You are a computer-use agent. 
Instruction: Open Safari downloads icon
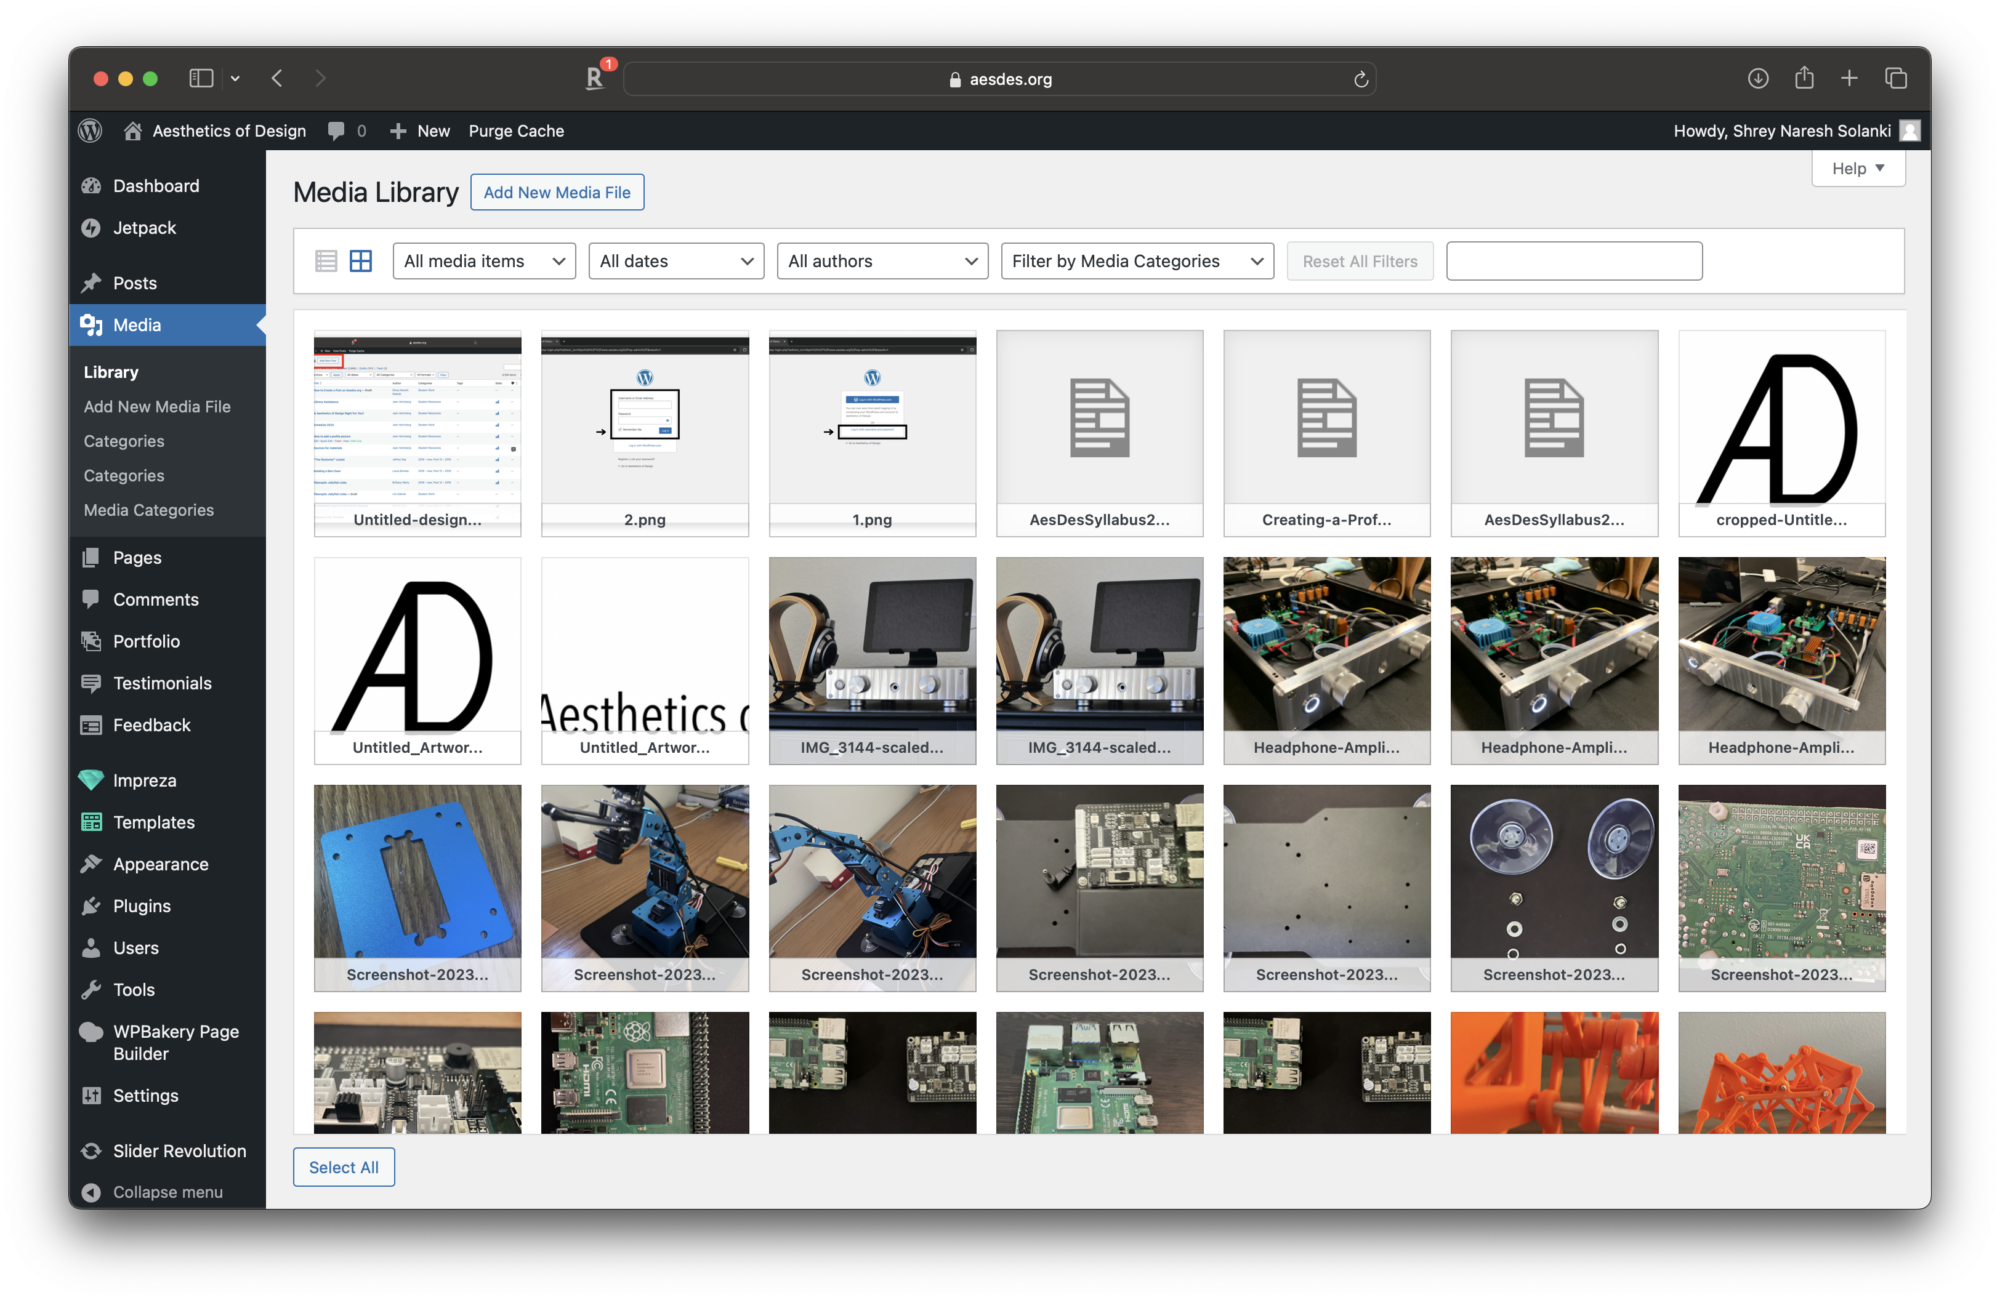click(x=1758, y=78)
